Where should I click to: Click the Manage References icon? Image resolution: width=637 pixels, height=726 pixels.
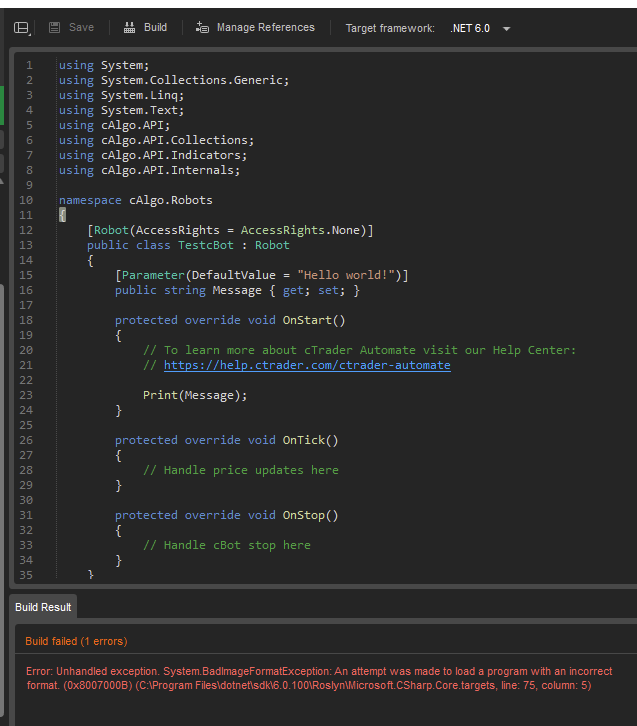tap(202, 28)
